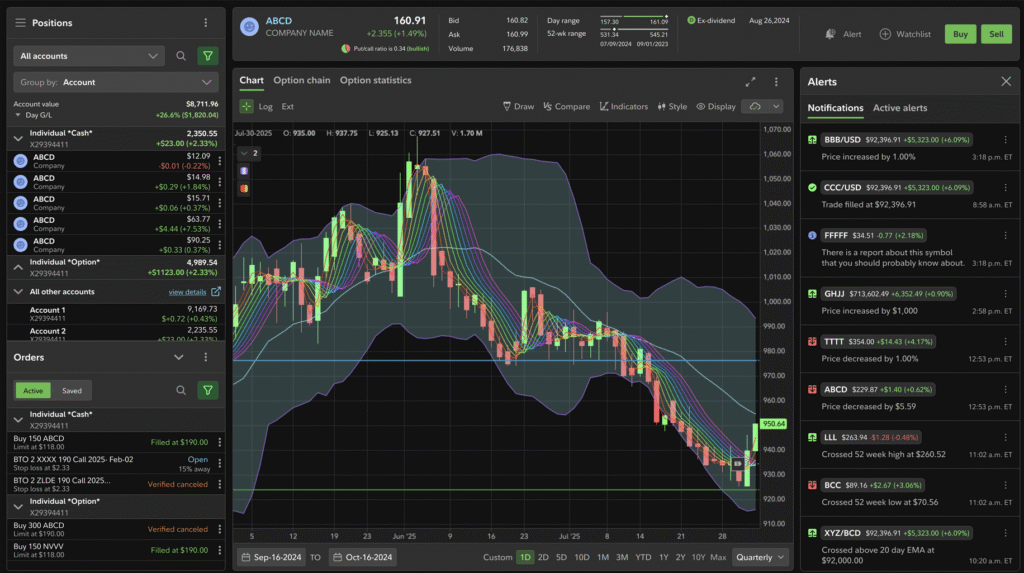This screenshot has height=573, width=1024.
Task: Close the Alerts panel
Action: point(1006,81)
